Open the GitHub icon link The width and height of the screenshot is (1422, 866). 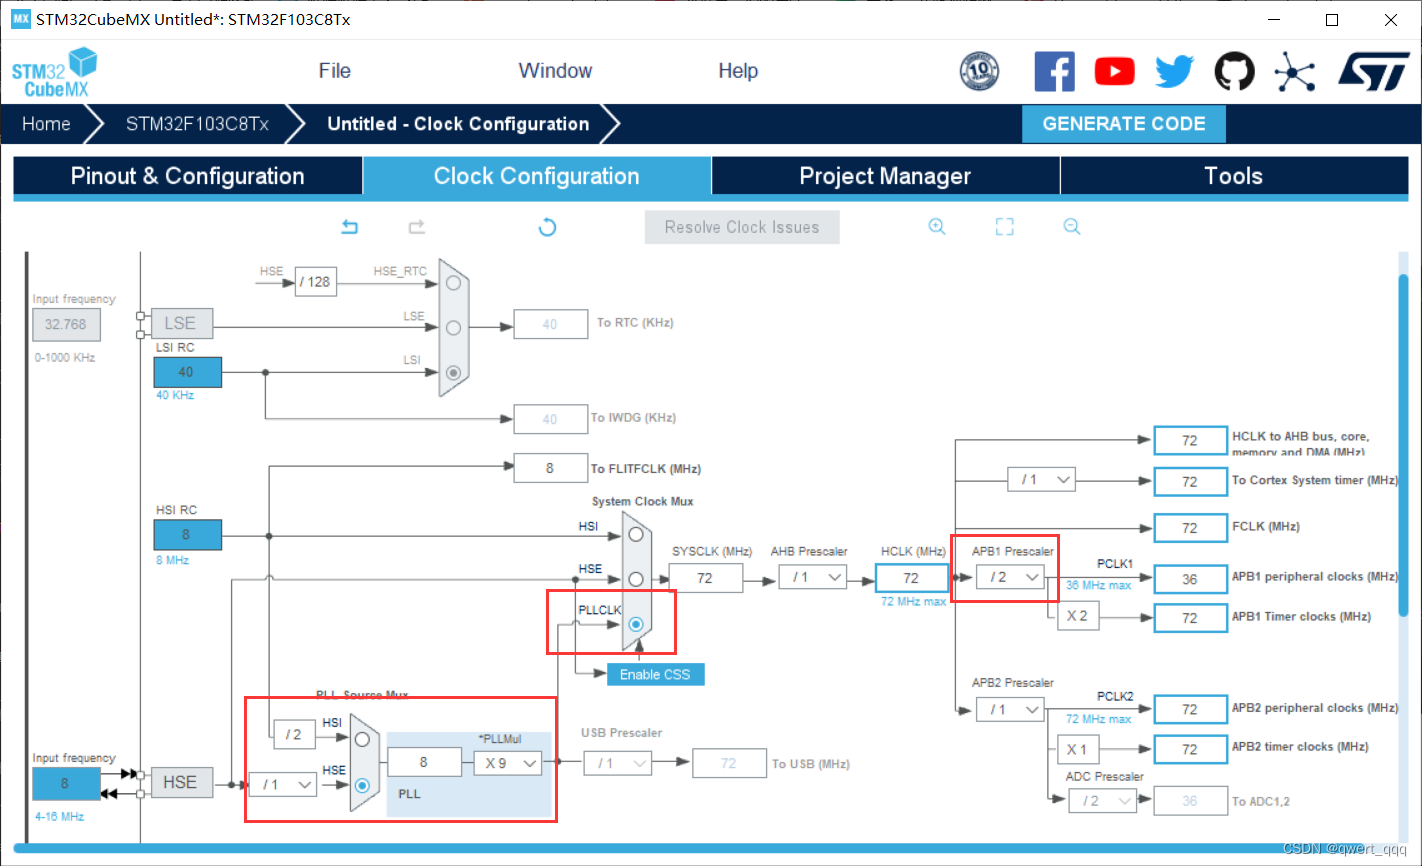[x=1234, y=72]
